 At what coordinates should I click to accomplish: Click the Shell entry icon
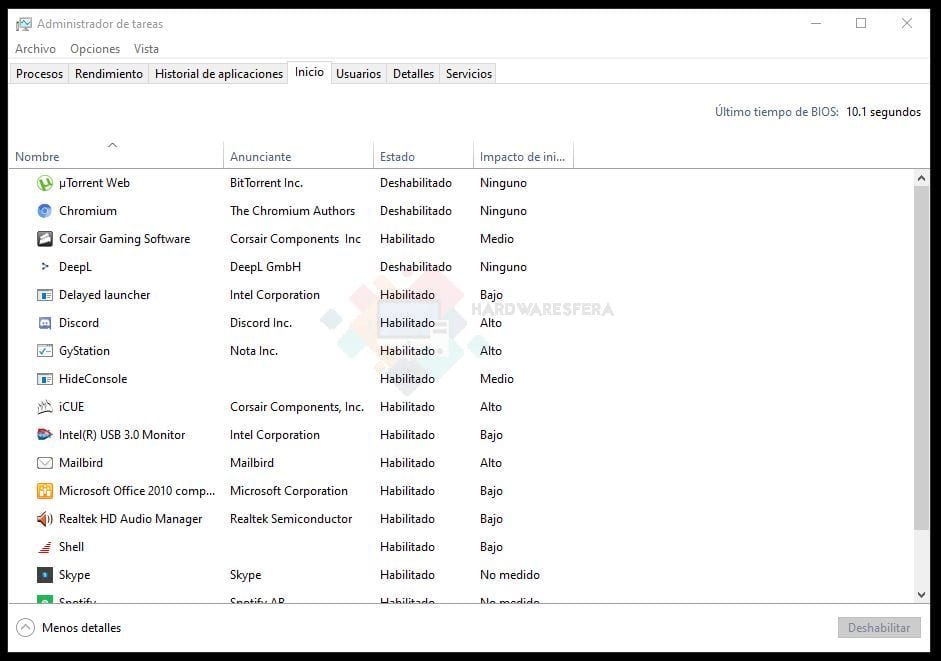(x=45, y=547)
